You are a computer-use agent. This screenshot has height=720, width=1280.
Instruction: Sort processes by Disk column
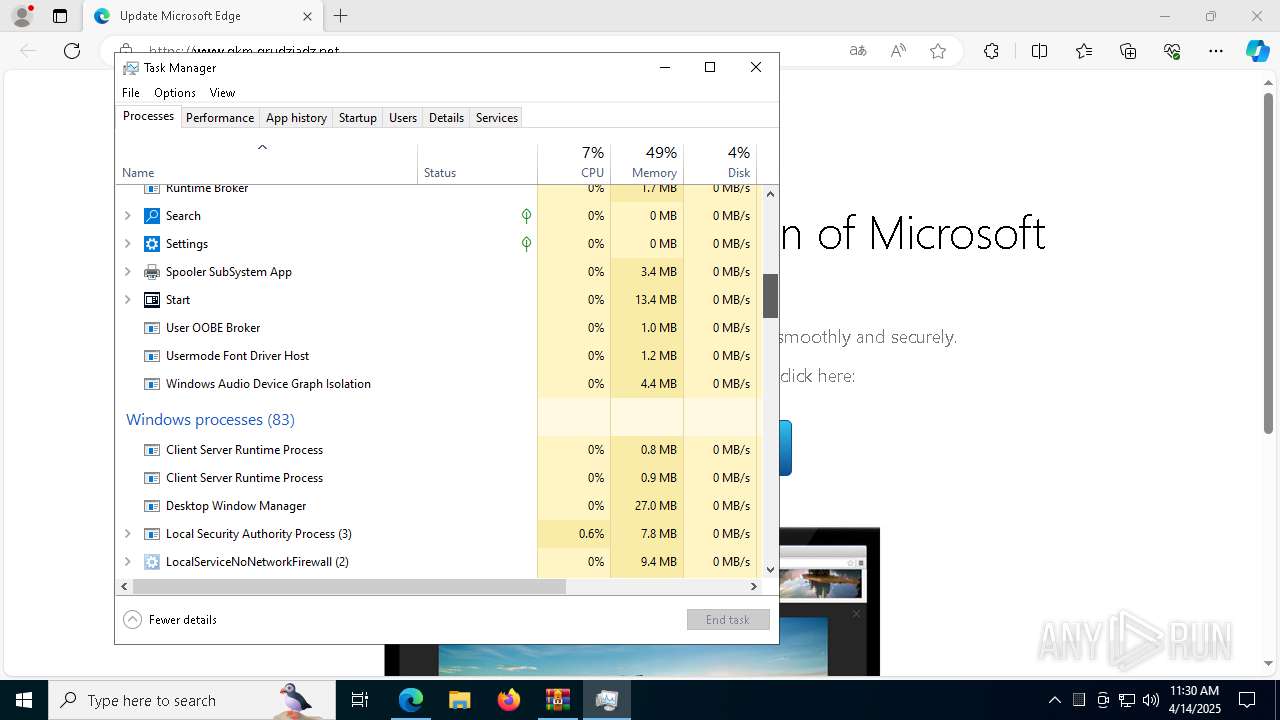(x=720, y=164)
